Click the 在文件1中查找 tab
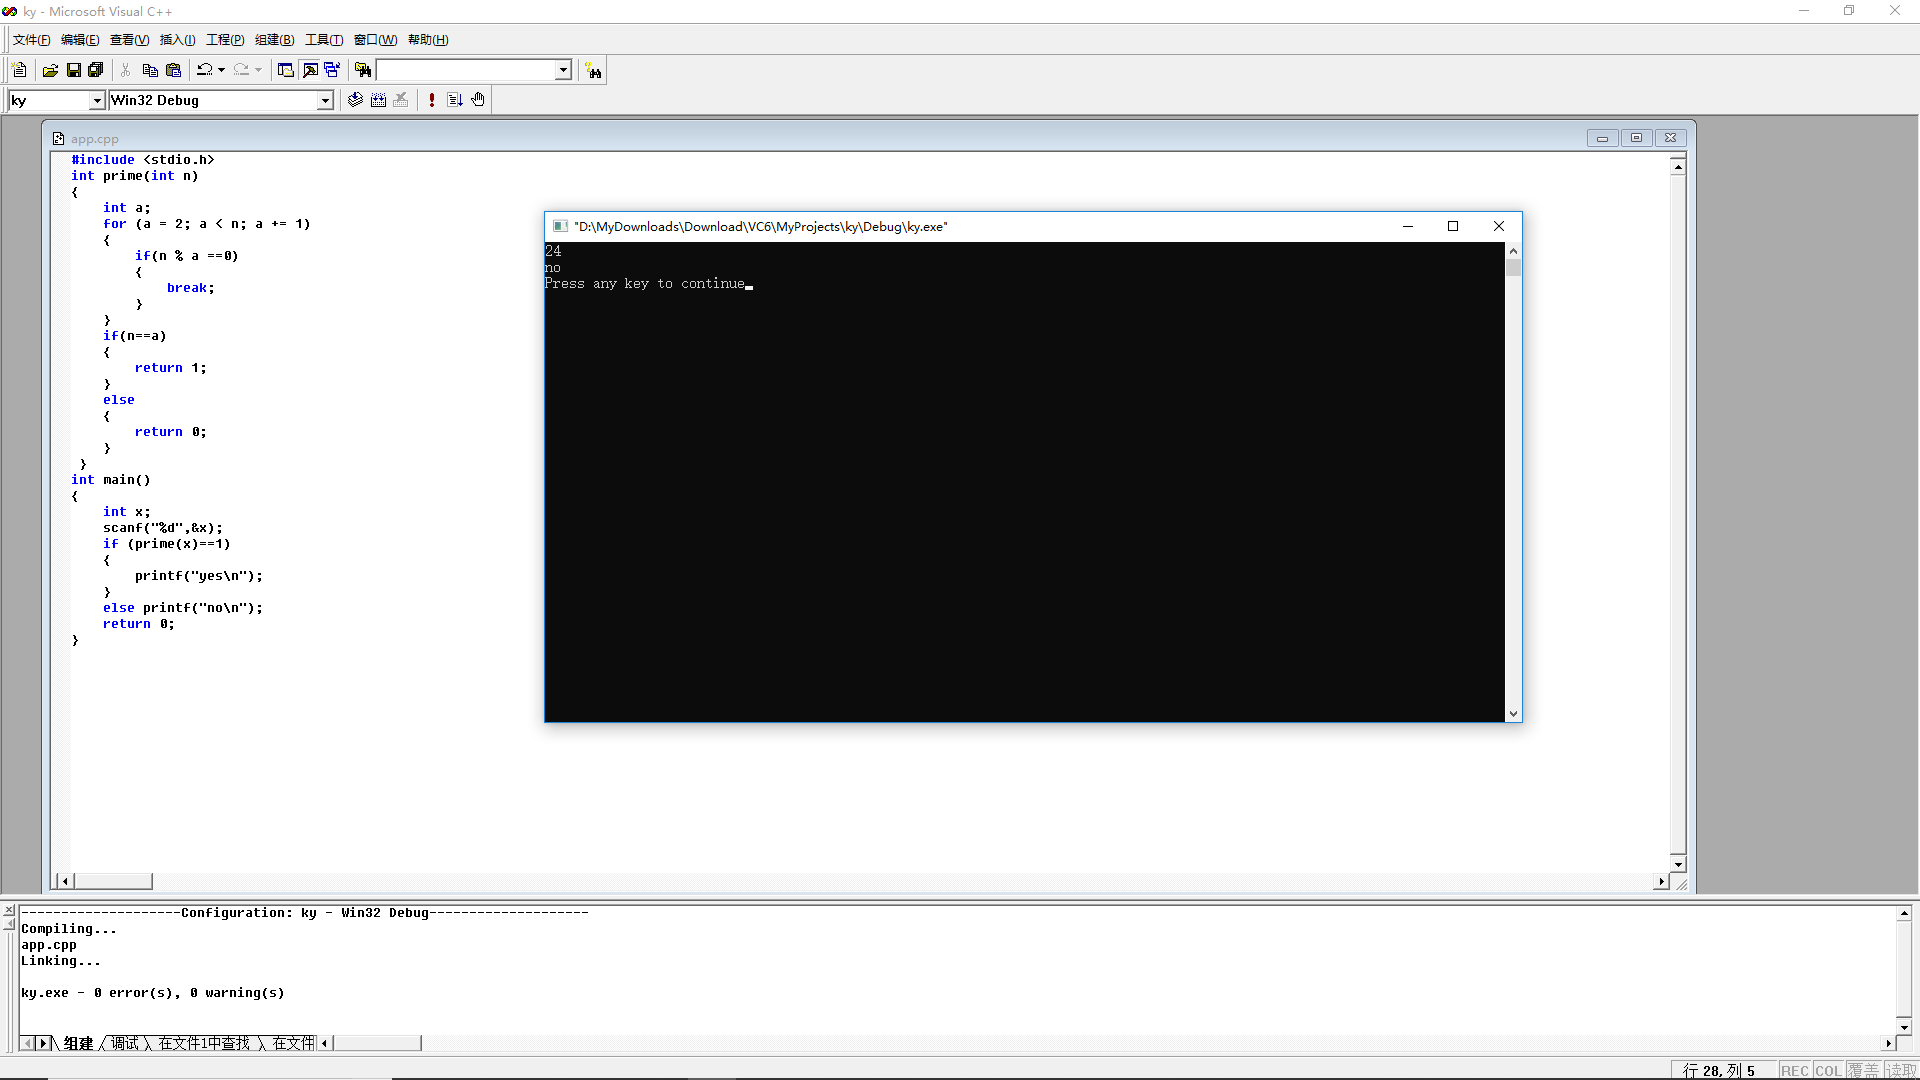This screenshot has width=1920, height=1080. click(x=204, y=1043)
